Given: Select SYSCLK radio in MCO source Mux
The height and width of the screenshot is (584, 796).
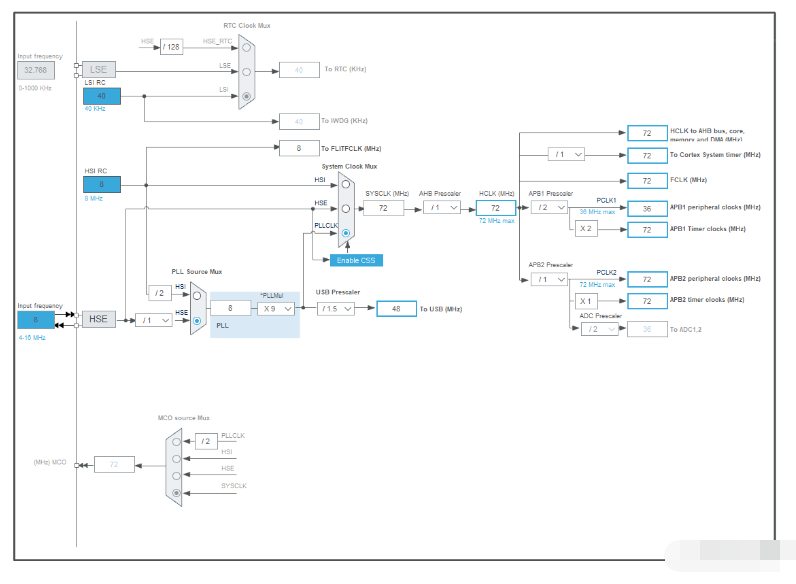Looking at the screenshot, I should pyautogui.click(x=176, y=493).
